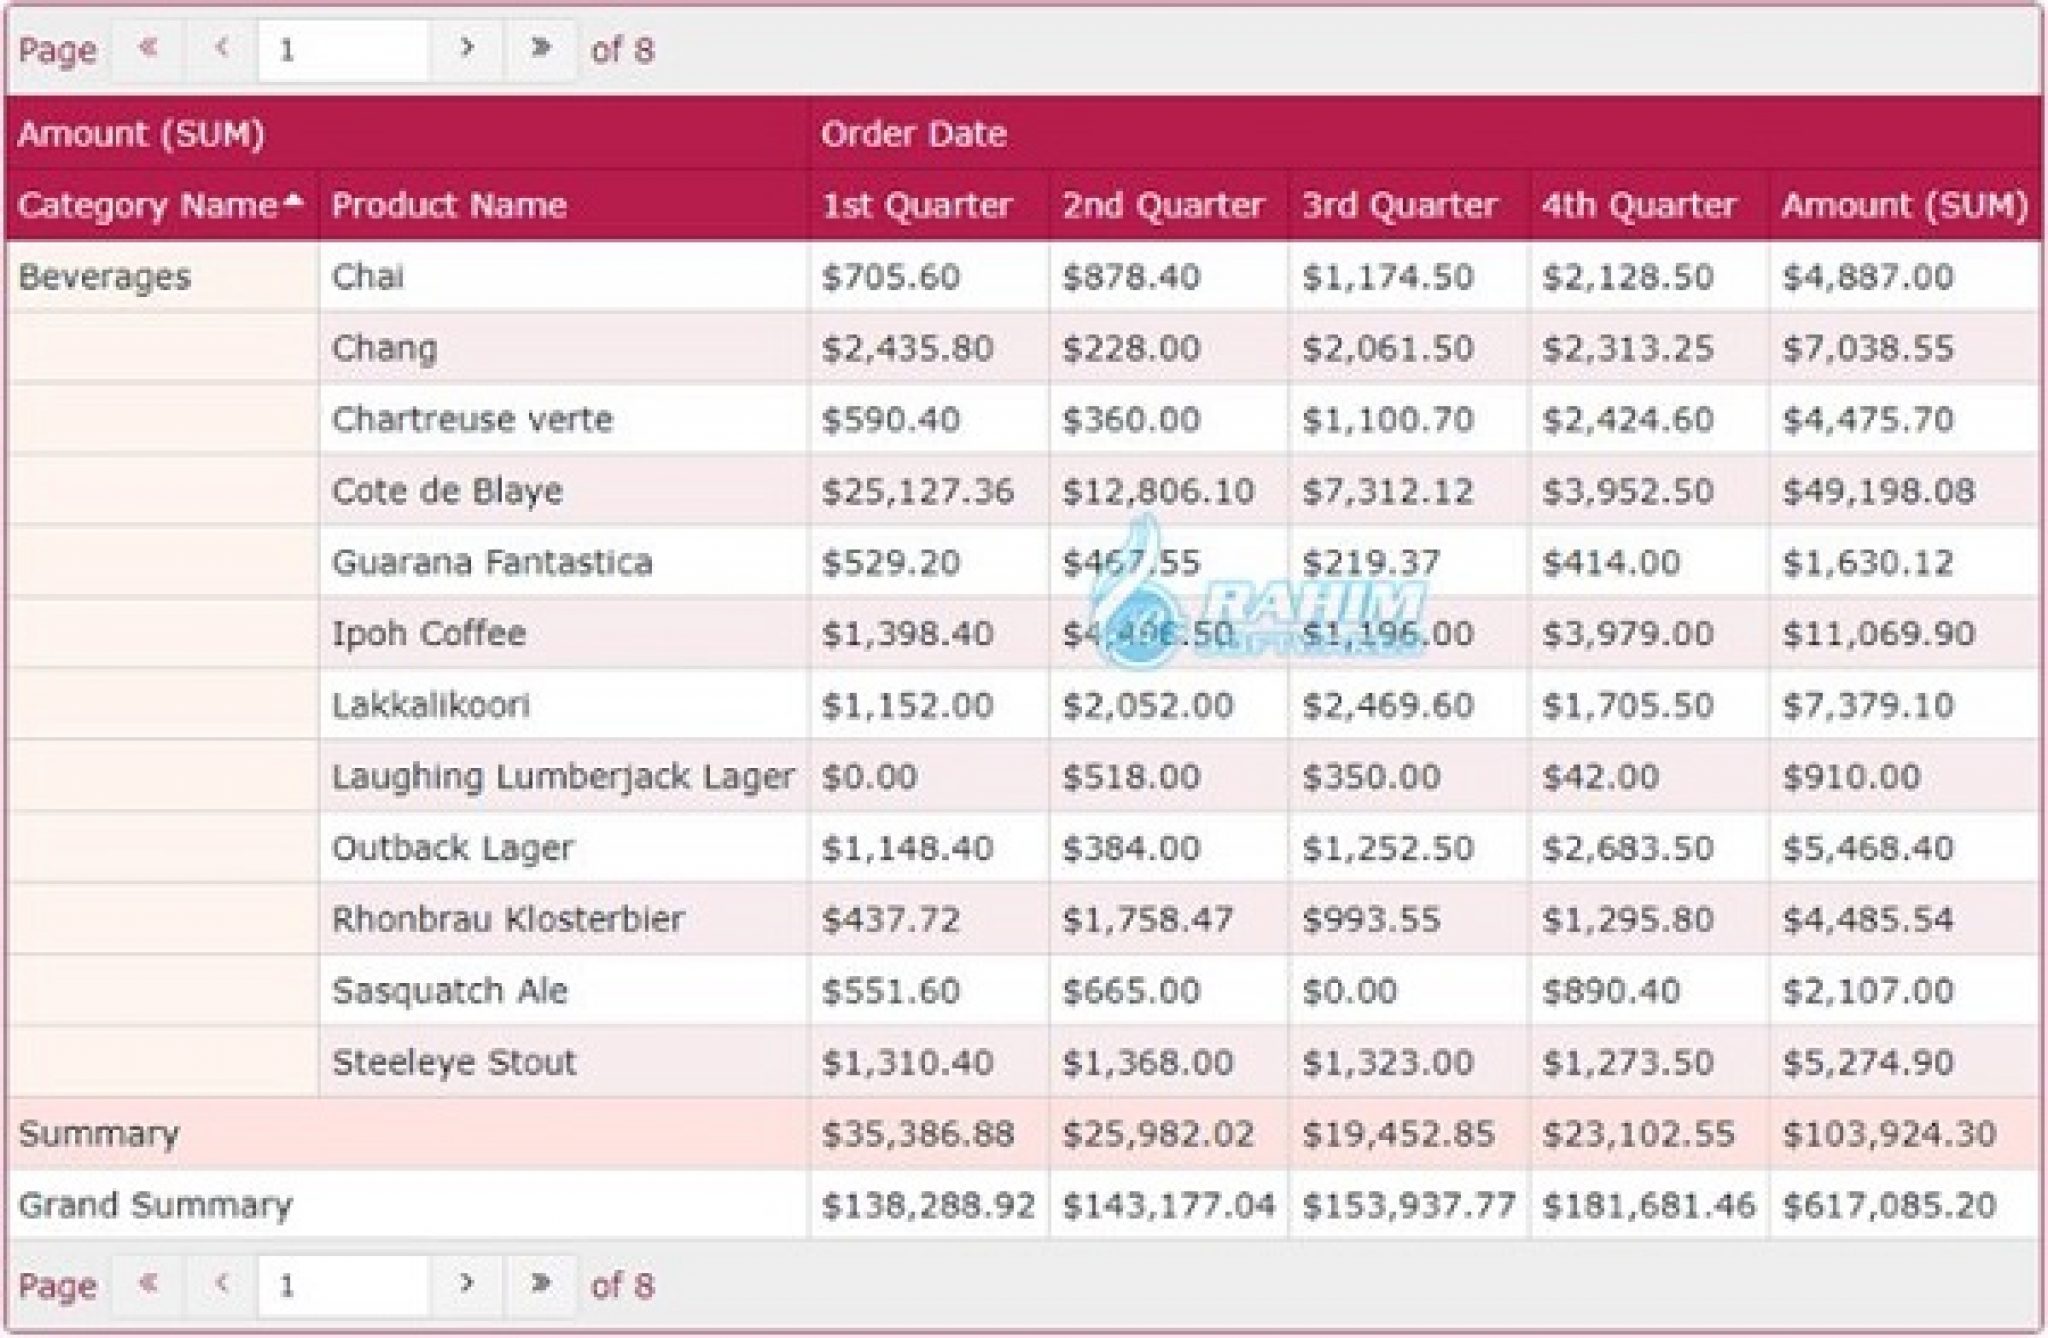
Task: Click the Beverages category cell
Action: [x=105, y=277]
